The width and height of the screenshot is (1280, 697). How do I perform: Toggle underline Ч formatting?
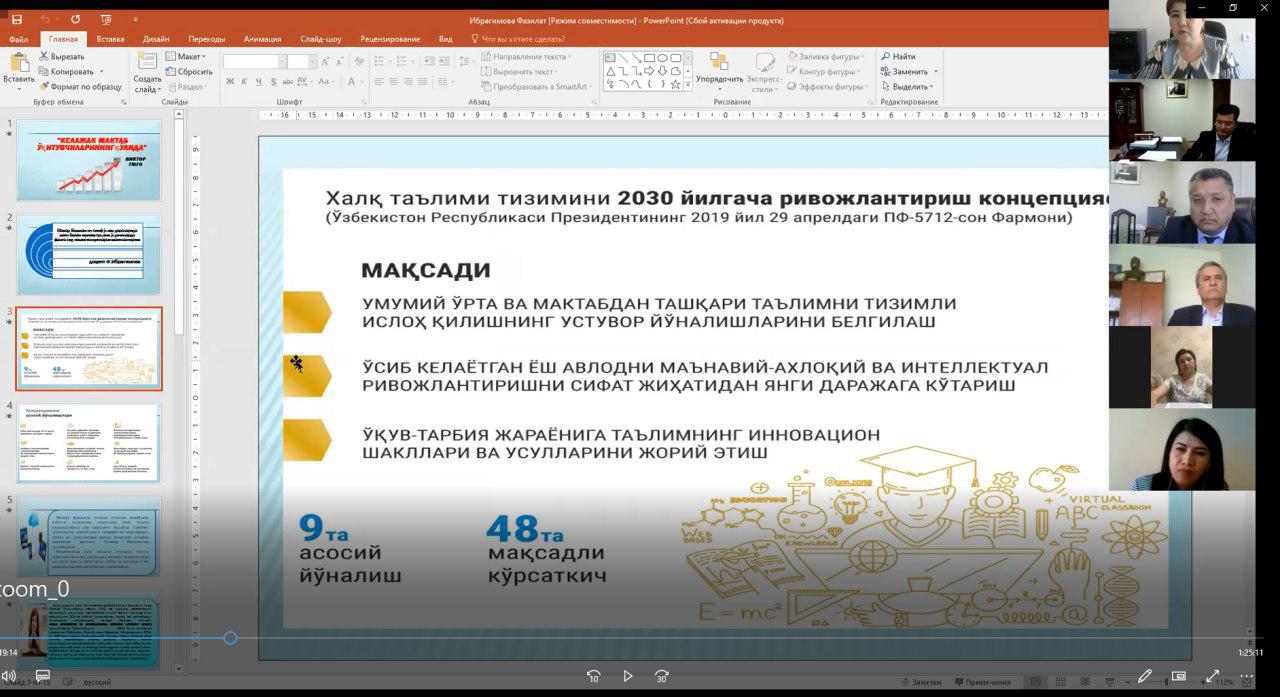click(x=258, y=82)
